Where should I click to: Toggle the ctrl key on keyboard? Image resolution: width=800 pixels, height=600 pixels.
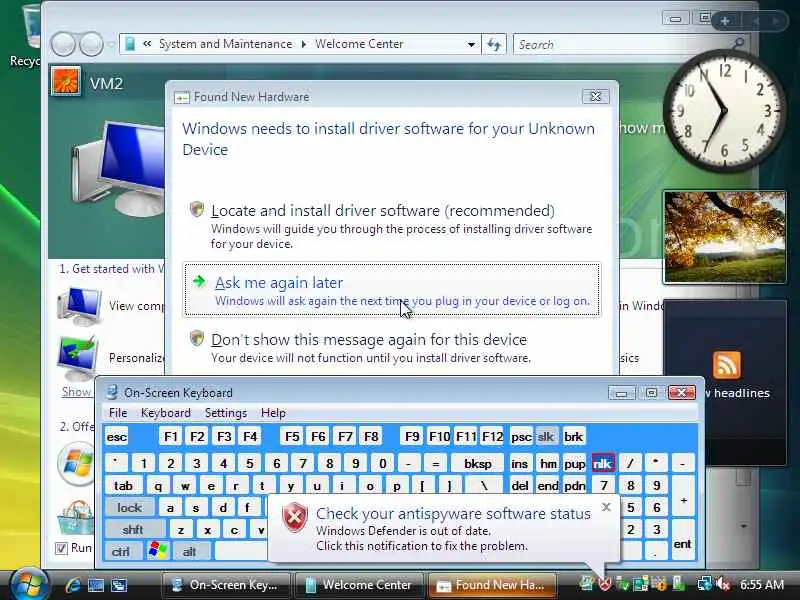[121, 552]
